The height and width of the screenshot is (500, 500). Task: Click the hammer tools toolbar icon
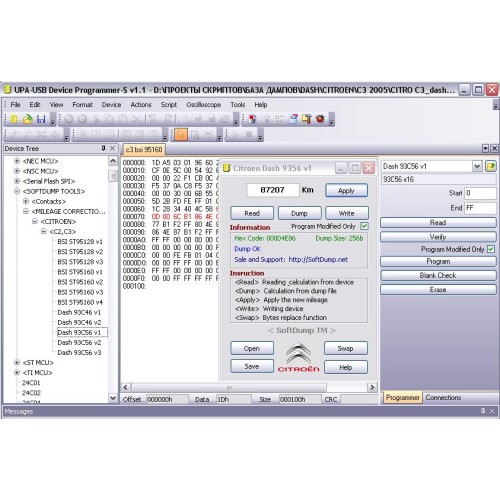[x=307, y=119]
